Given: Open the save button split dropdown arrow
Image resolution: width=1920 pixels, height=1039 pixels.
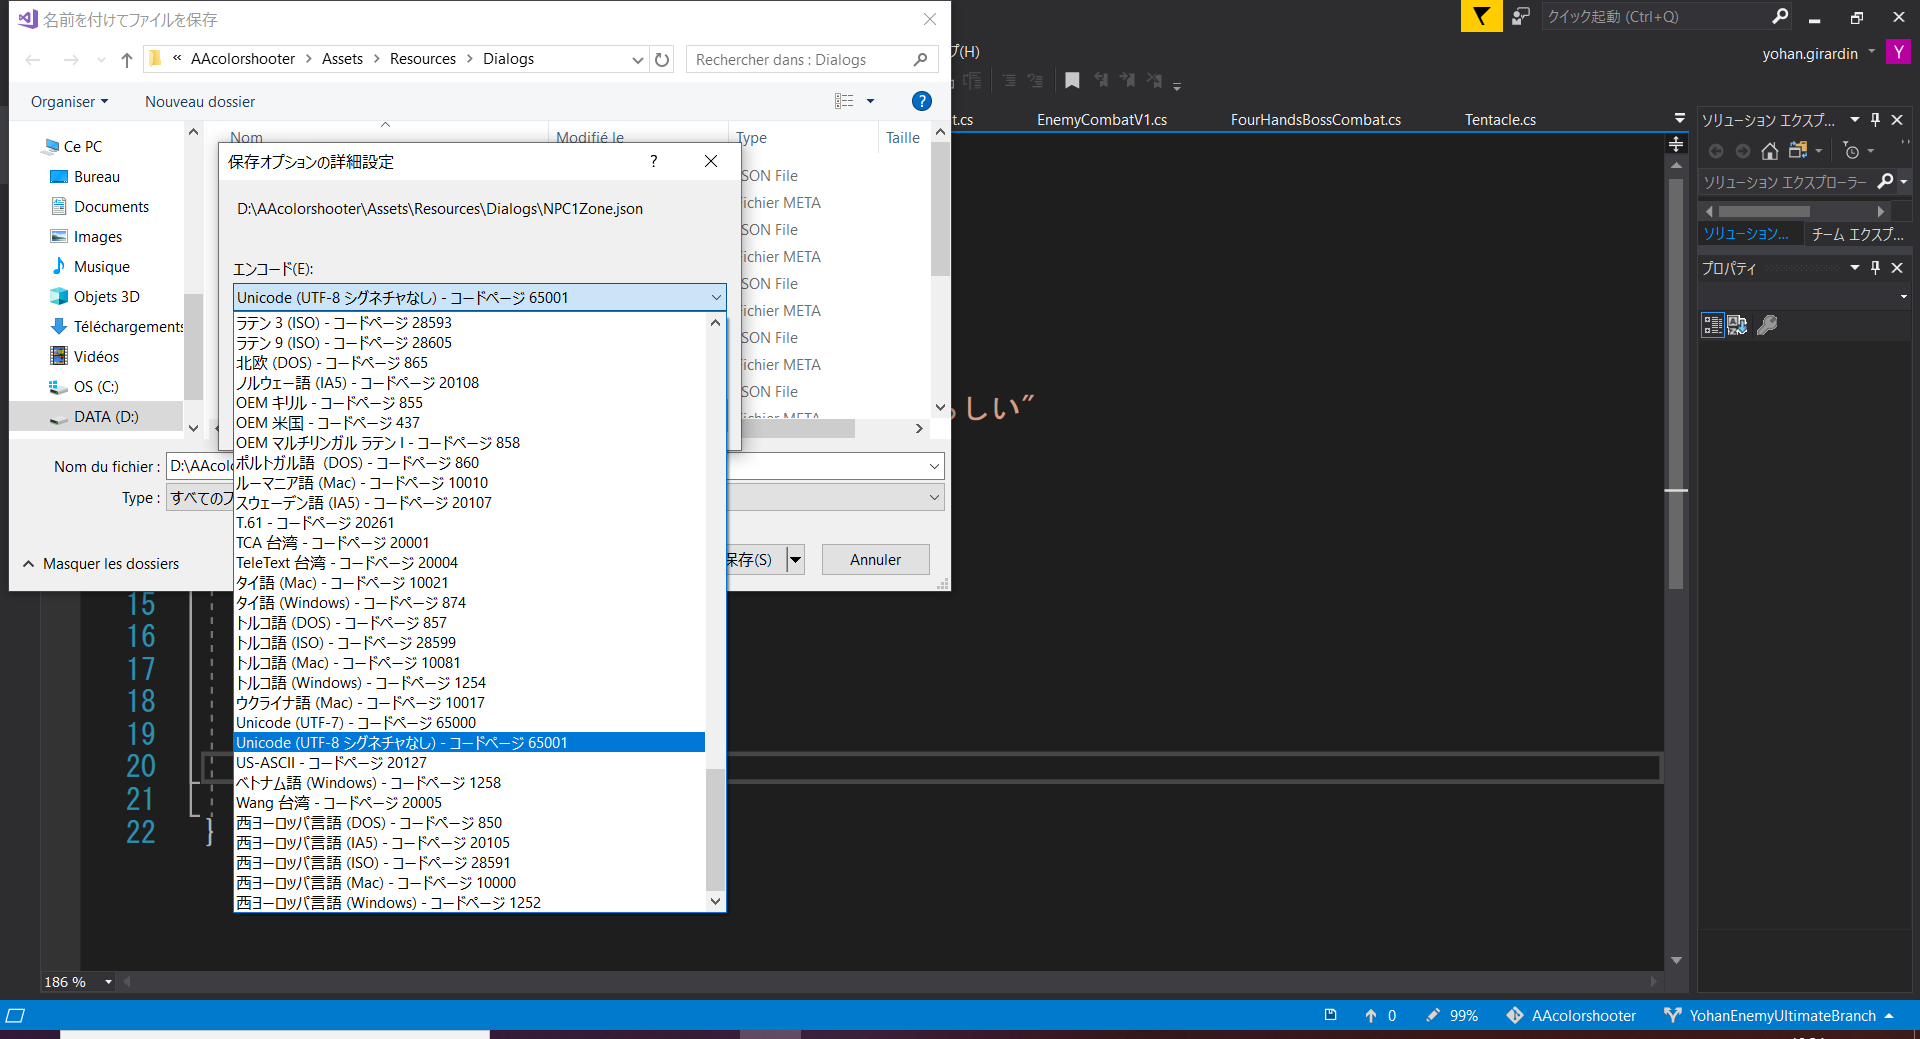Looking at the screenshot, I should (x=796, y=559).
